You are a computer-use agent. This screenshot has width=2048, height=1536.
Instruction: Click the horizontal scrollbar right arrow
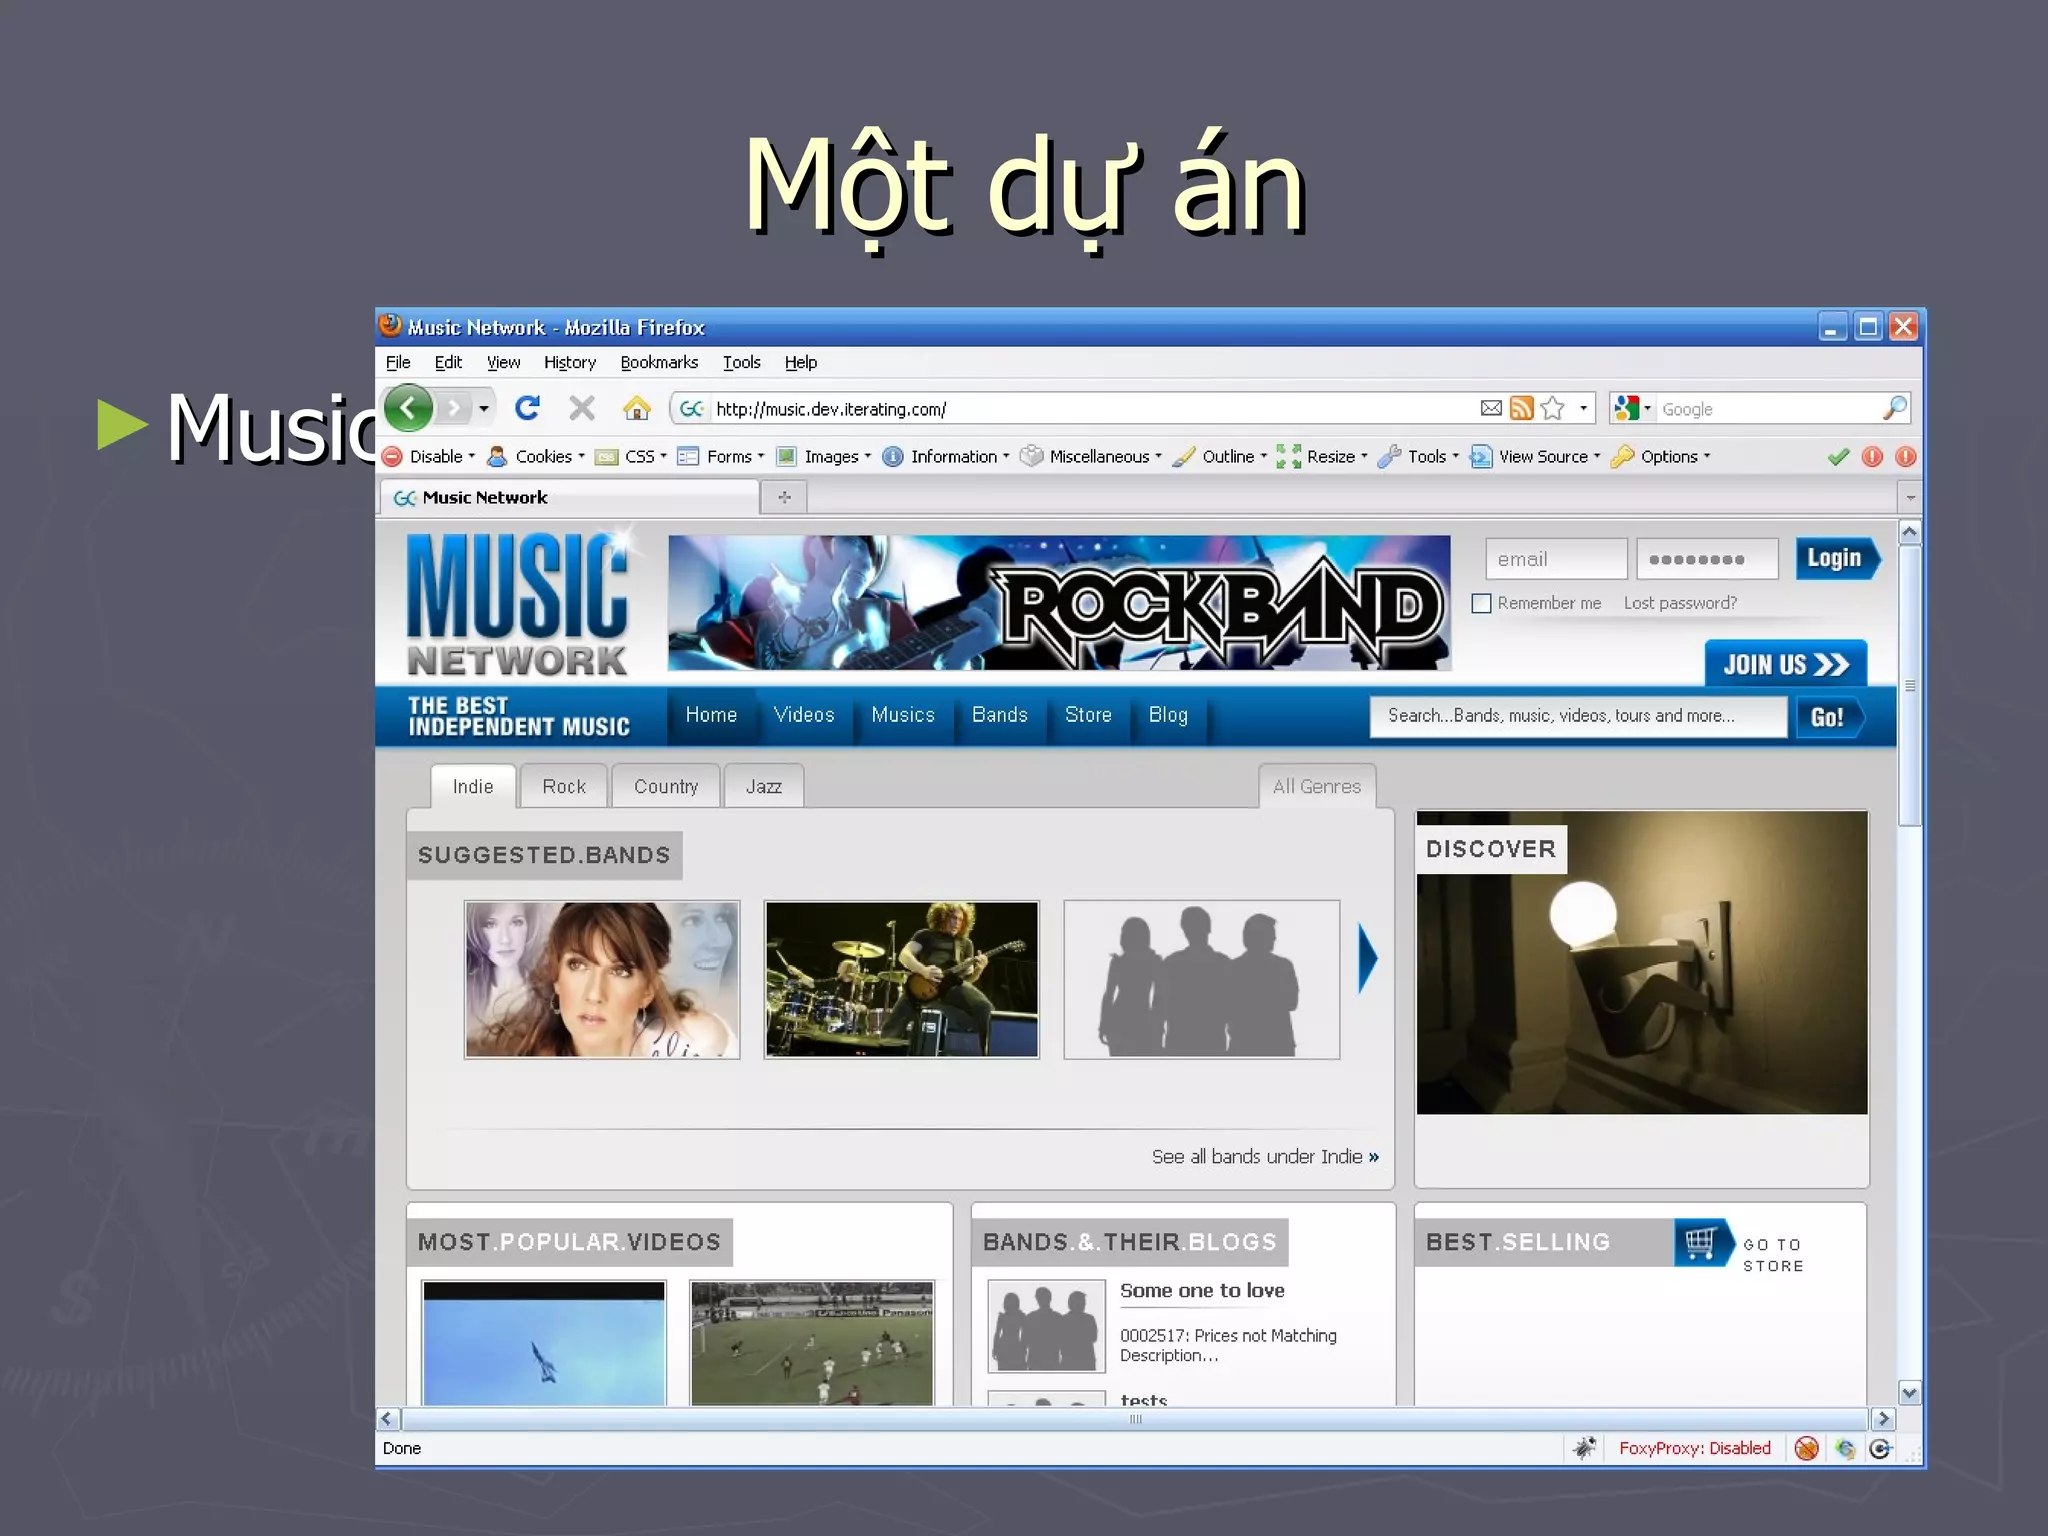click(1883, 1418)
